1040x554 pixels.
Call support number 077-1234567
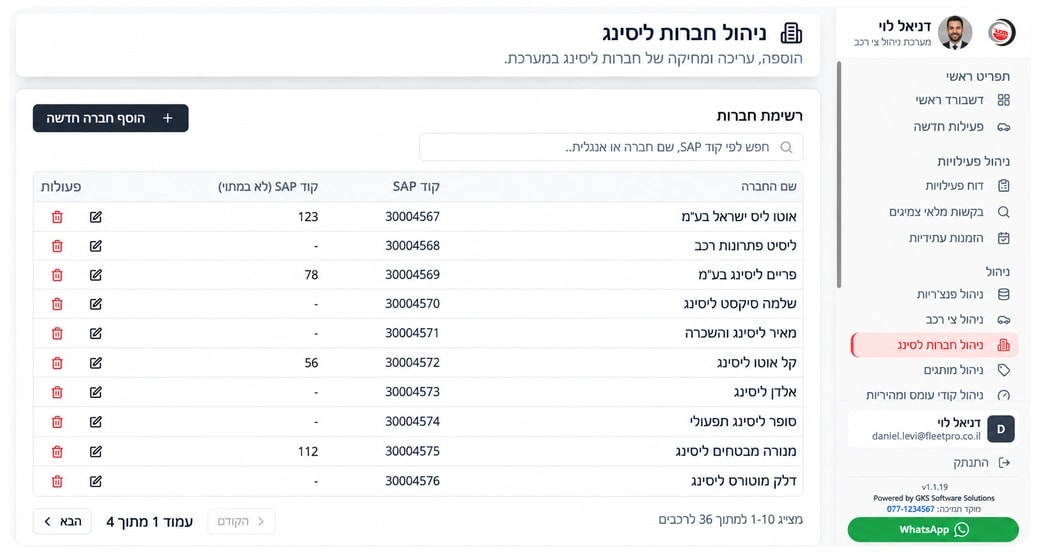910,509
